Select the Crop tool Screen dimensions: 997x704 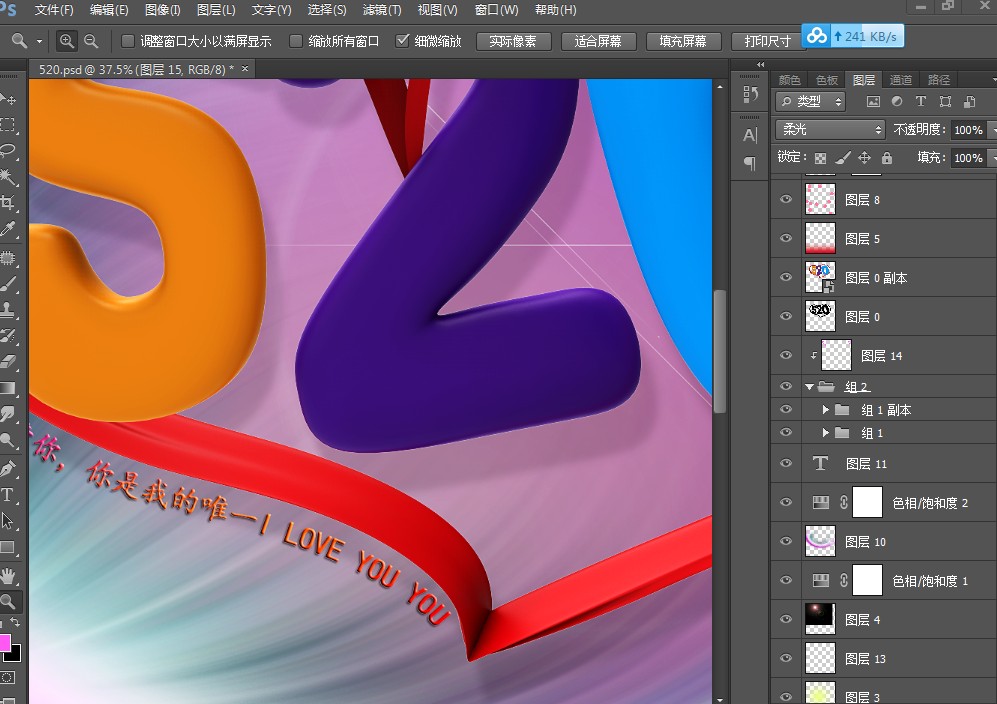click(x=8, y=203)
